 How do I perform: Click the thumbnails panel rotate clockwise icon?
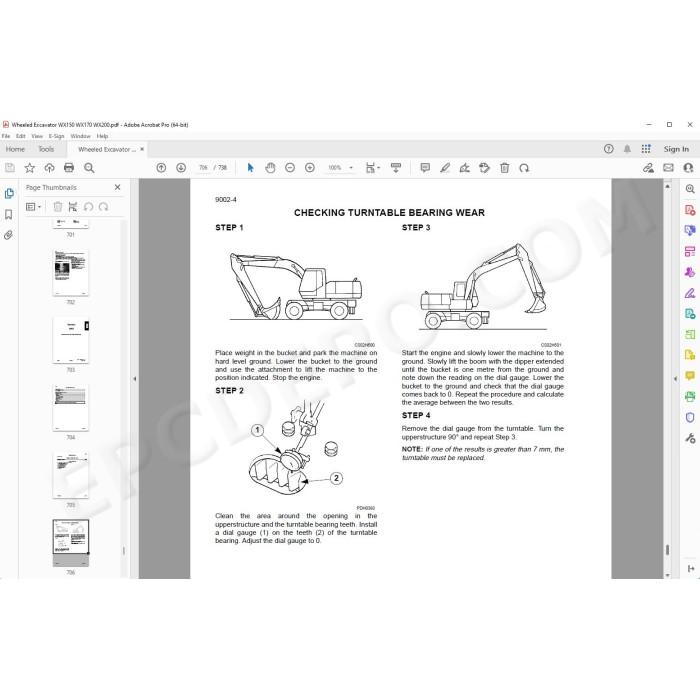(104, 207)
